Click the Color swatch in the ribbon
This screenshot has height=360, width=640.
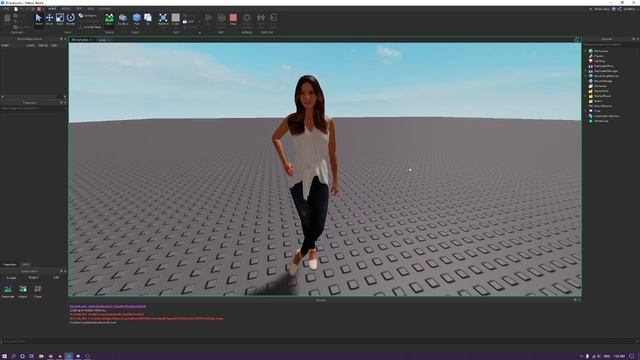point(176,18)
